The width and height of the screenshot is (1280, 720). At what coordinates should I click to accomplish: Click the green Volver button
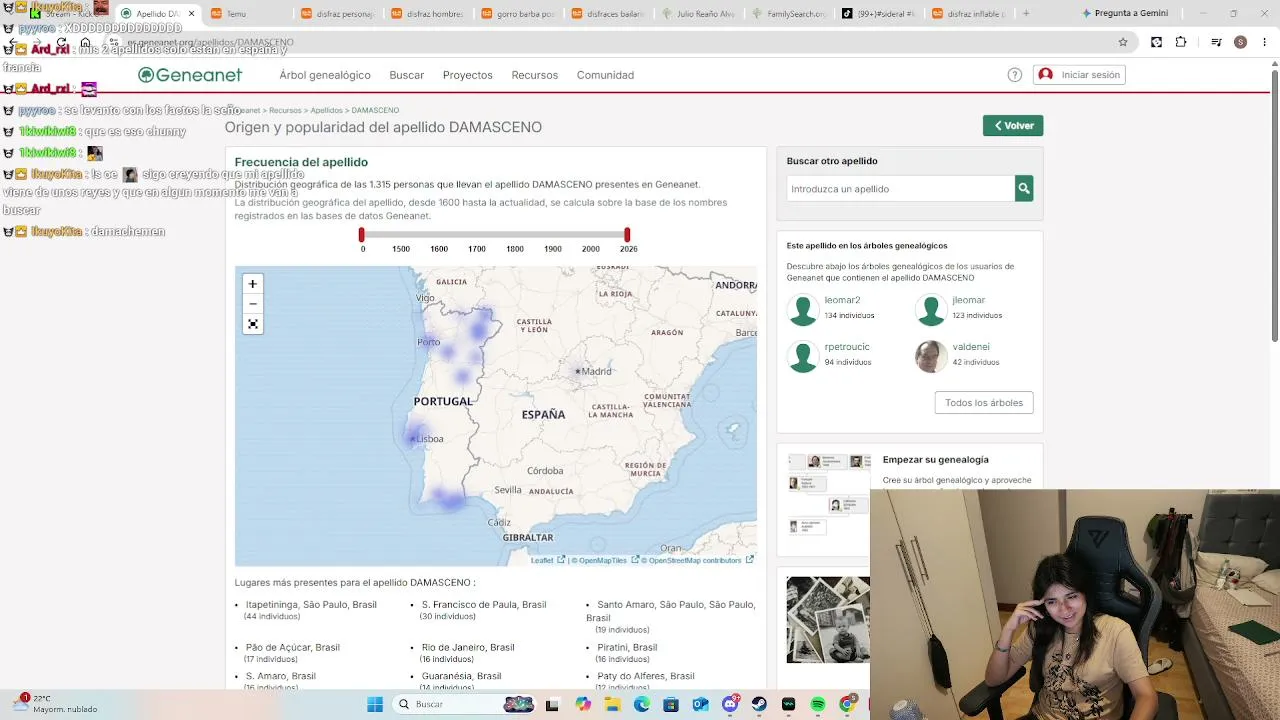(1013, 125)
